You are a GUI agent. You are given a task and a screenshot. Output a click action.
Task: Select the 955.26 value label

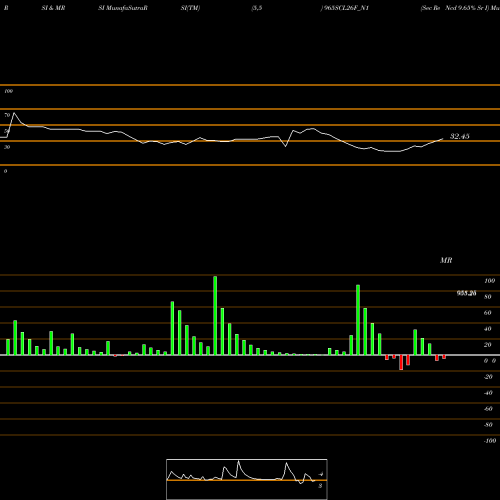click(x=466, y=293)
